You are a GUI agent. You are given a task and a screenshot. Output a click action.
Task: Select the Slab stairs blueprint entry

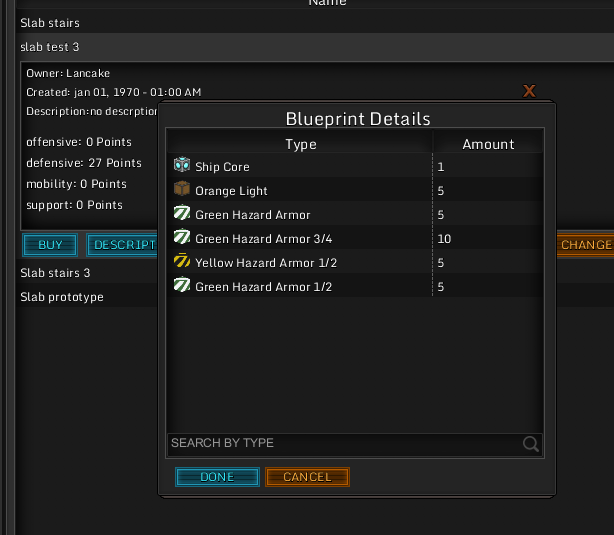50,23
